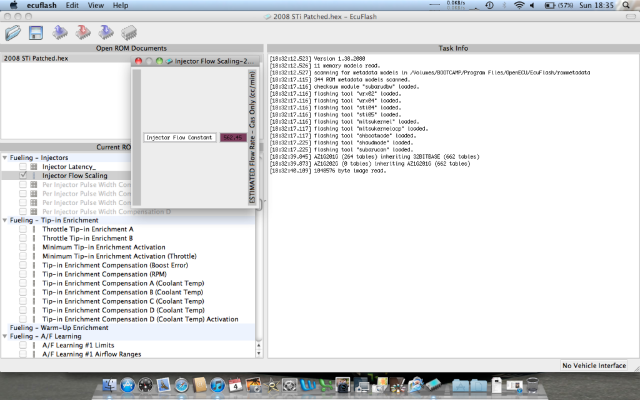Viewport: 640px width, 400px height.
Task: Open Microsoft Excel from the Dock
Action: (x=326, y=385)
